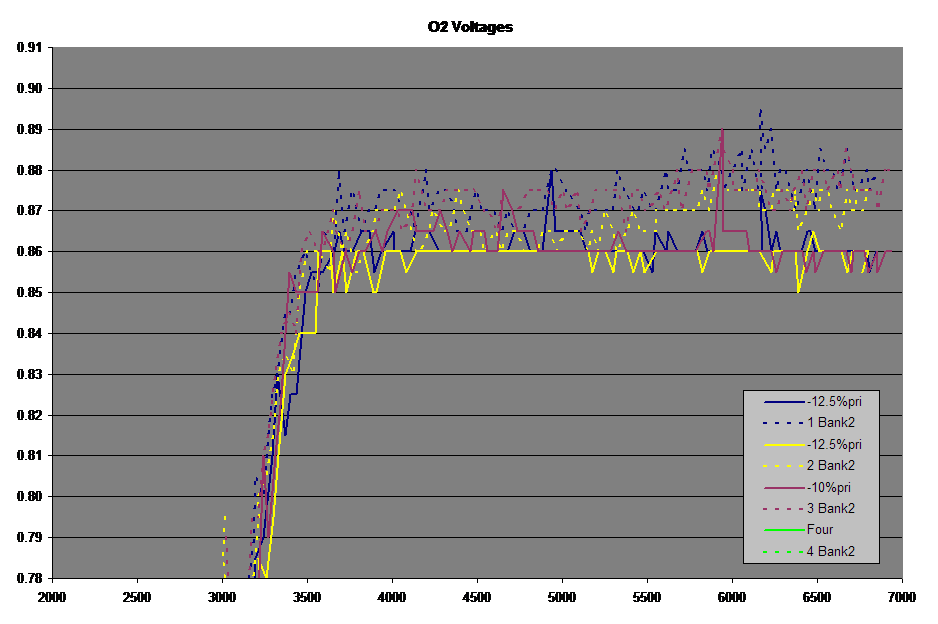Screen dimensions: 938x624
Task: Click "-12.5%pri" label beside the yellow line
Action: (x=834, y=444)
